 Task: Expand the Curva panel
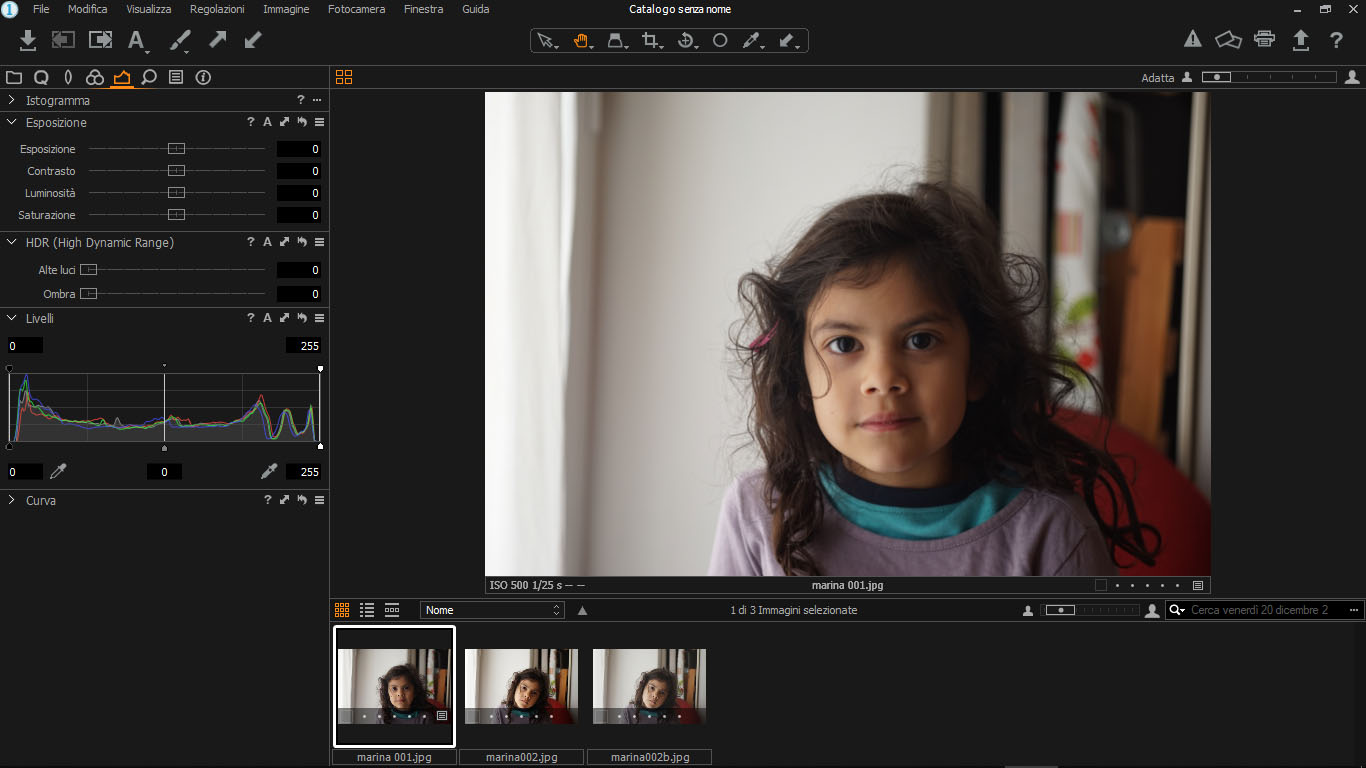(12, 500)
